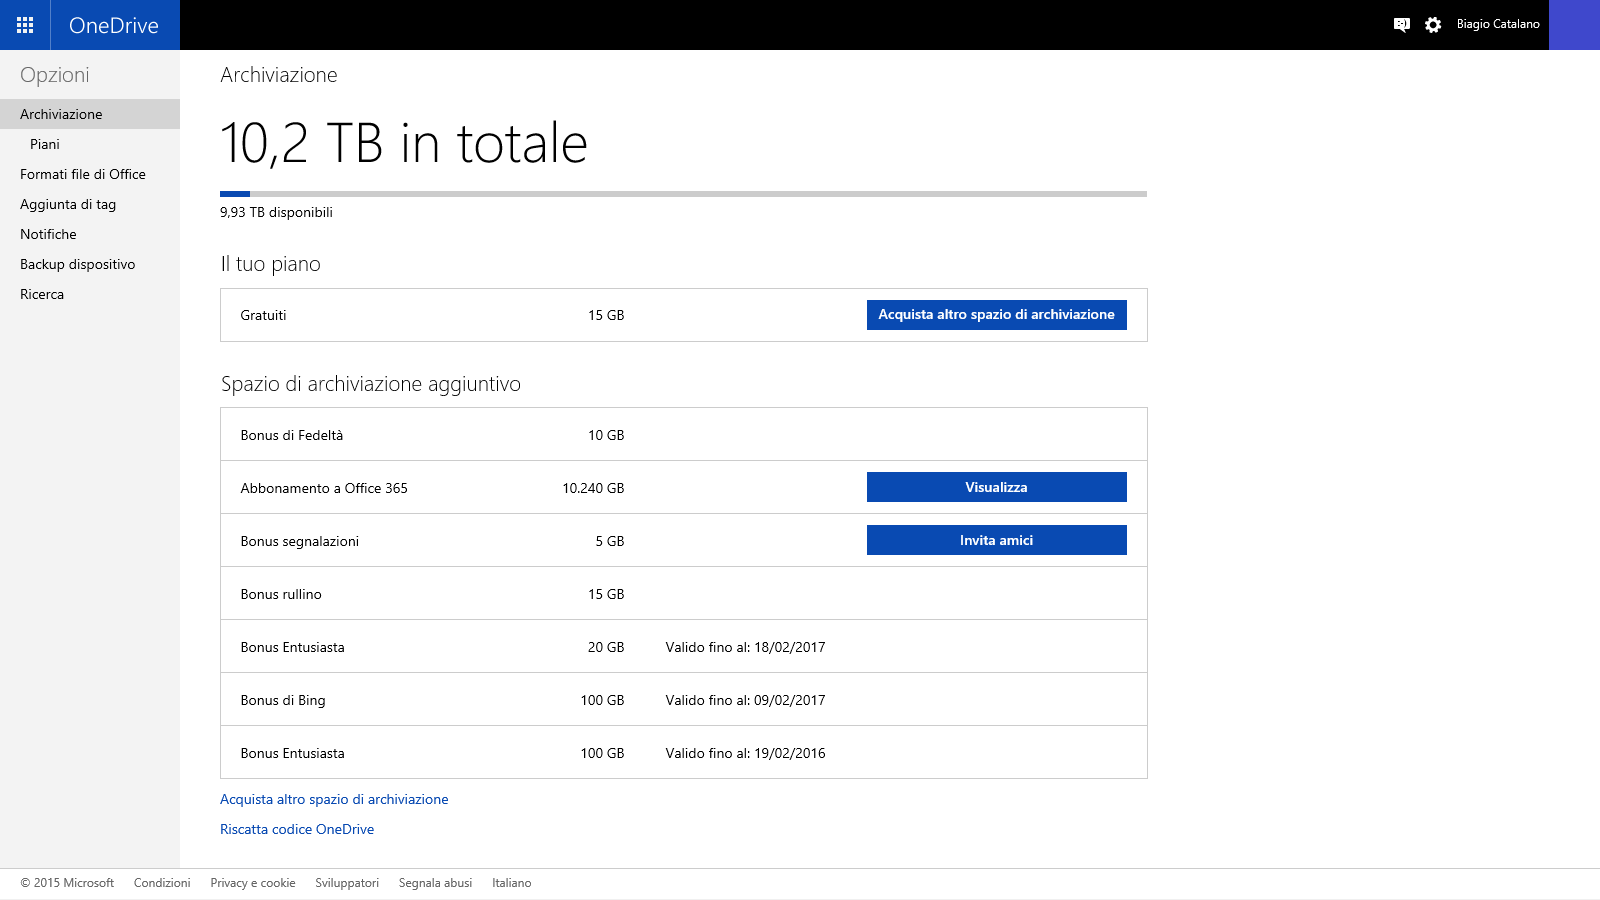1600x900 pixels.
Task: Open Segnala abusi footer link
Action: [435, 883]
